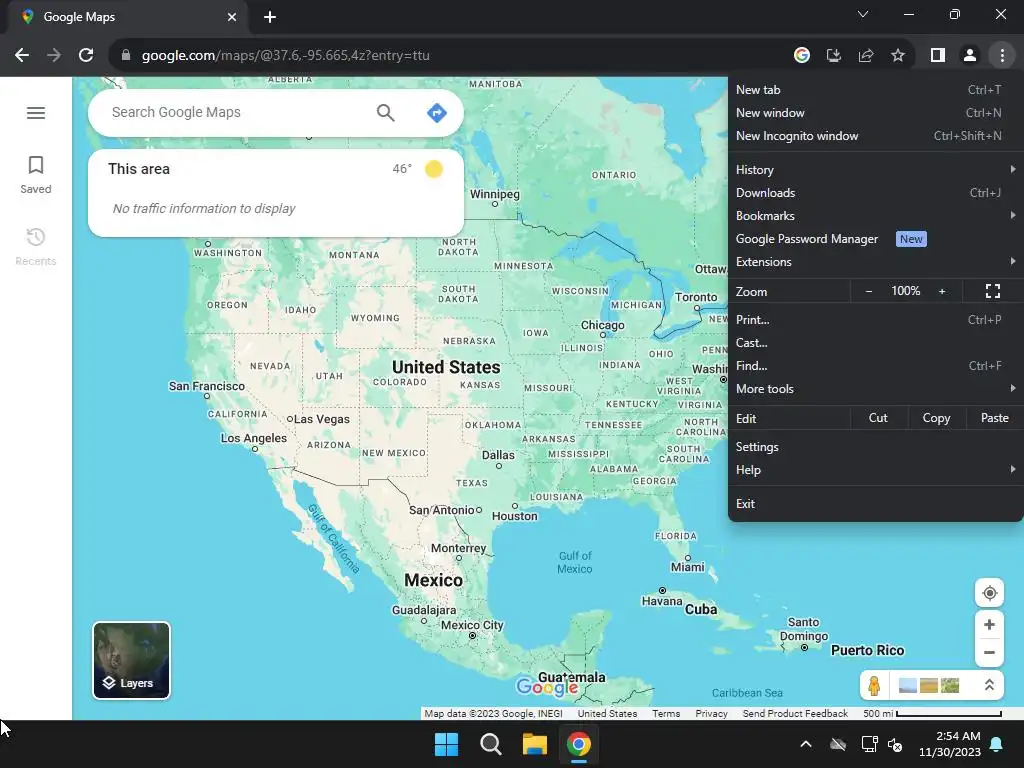
Task: Open Terms link at map footer
Action: [x=666, y=714]
